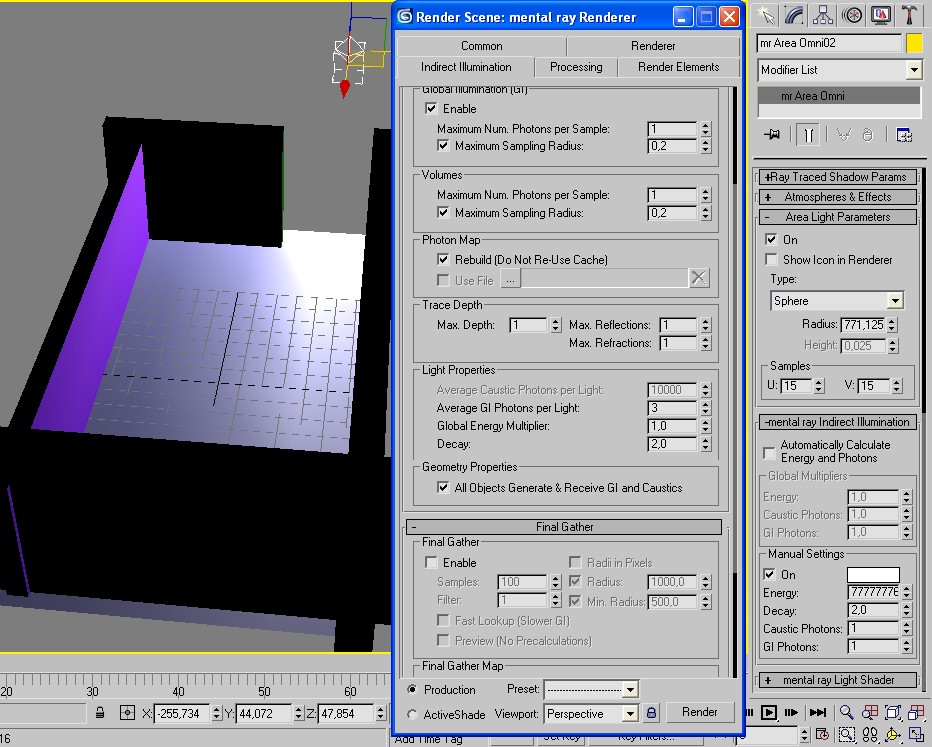
Task: Open the Display command panel tab
Action: pos(880,15)
